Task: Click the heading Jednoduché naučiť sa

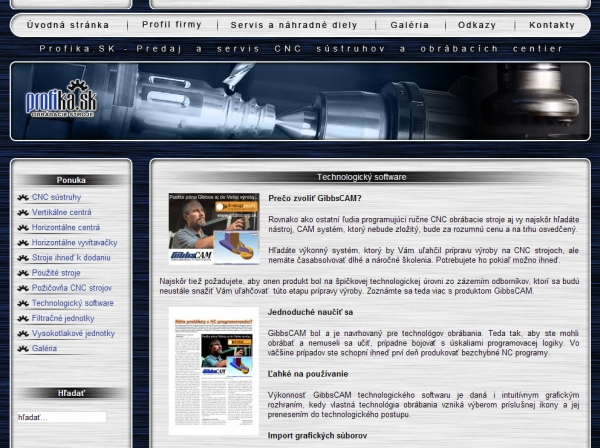Action: pyautogui.click(x=310, y=312)
